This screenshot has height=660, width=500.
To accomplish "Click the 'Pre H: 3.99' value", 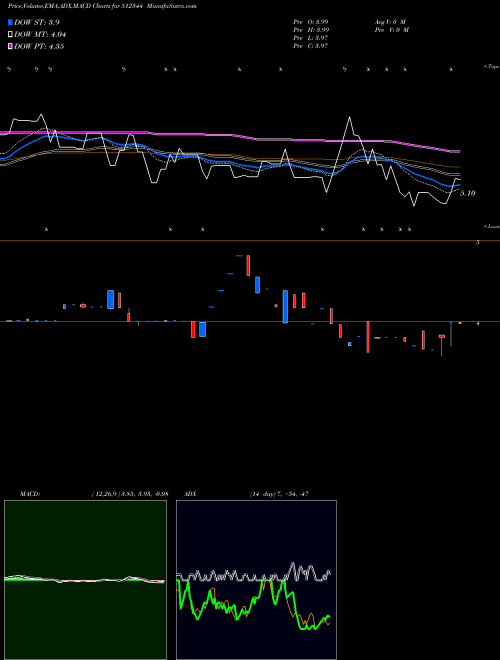I will (311, 30).
